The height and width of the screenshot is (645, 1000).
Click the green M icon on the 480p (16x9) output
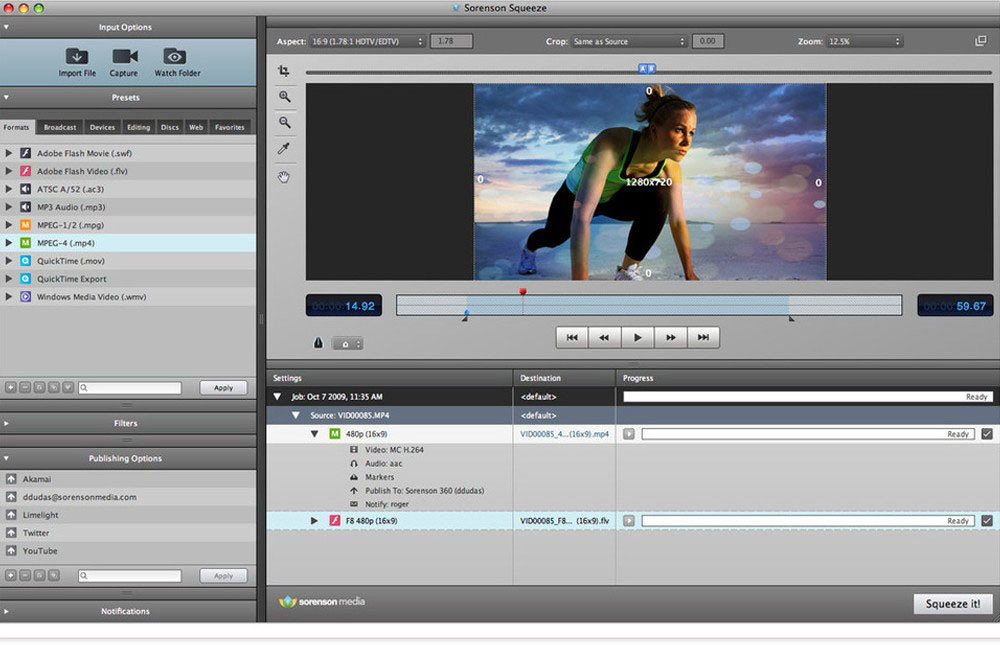(335, 434)
